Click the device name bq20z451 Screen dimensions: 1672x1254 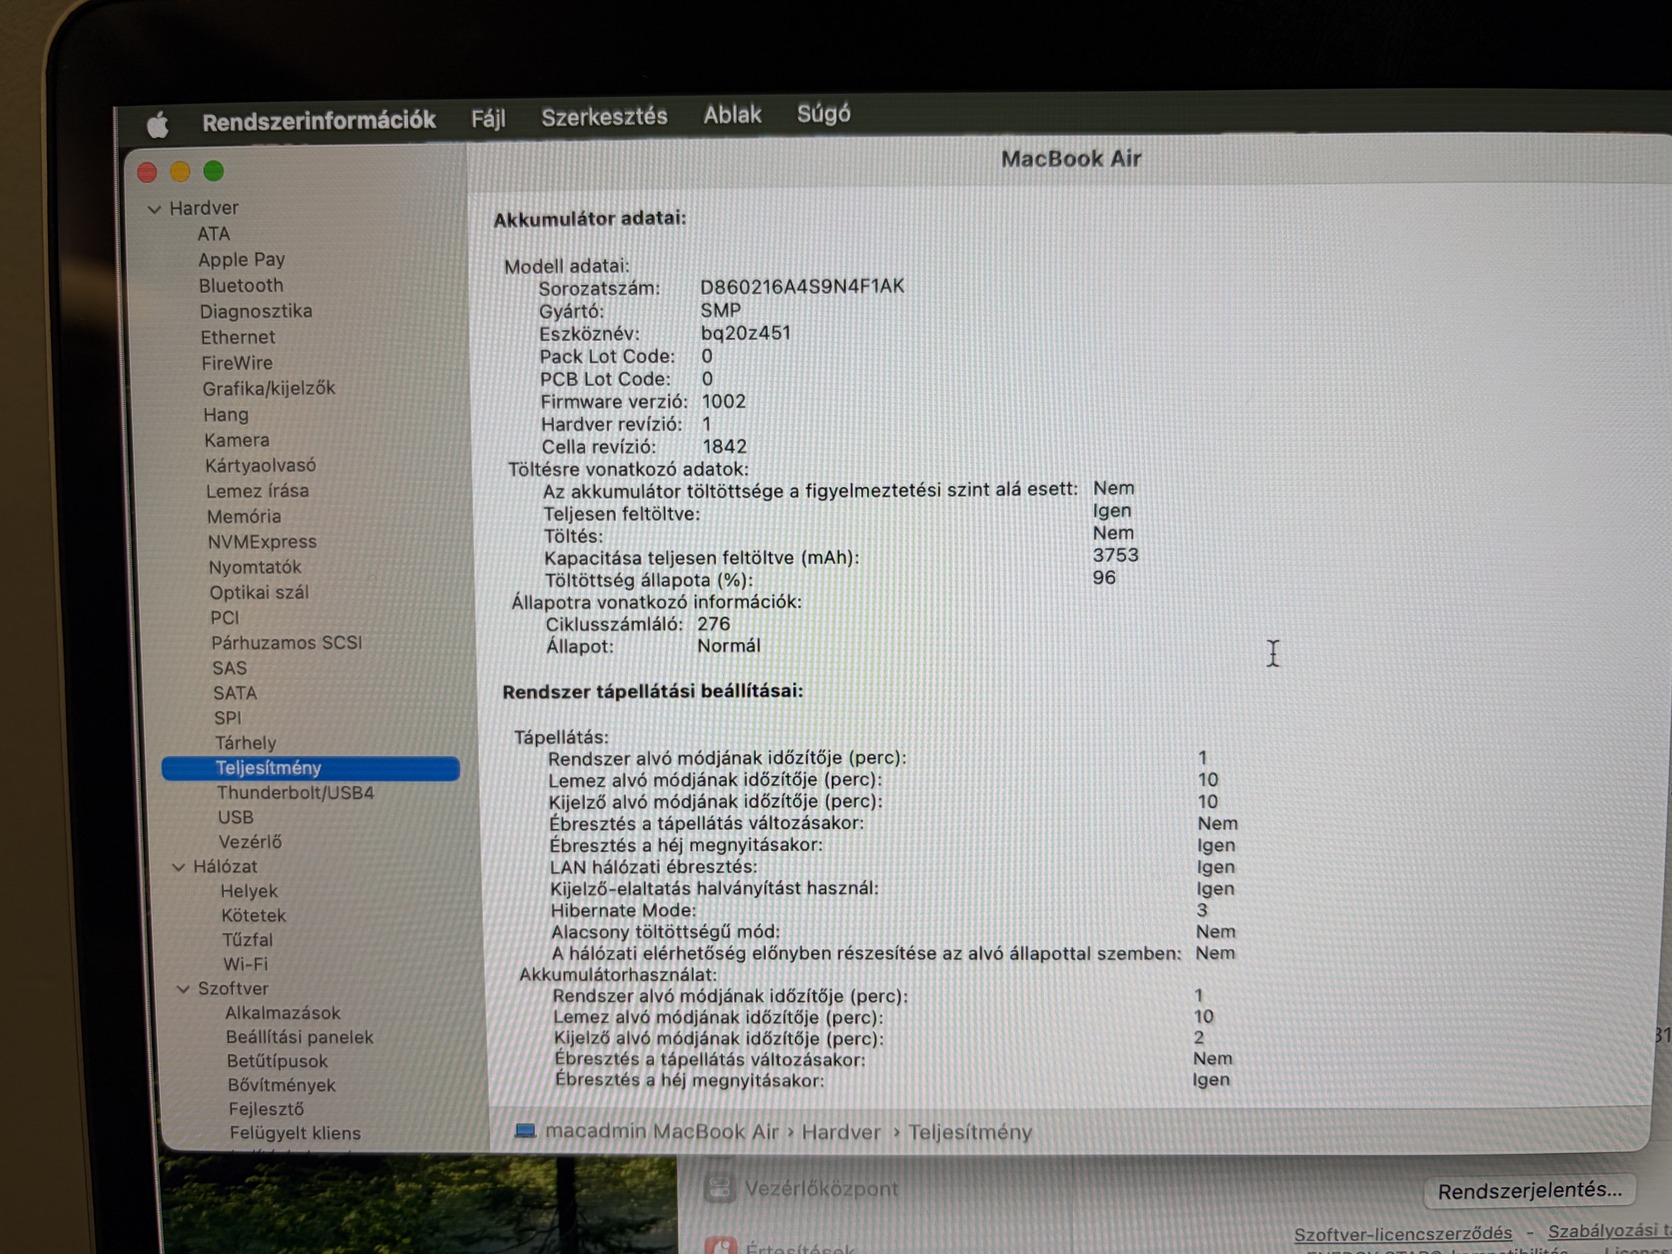tap(746, 333)
